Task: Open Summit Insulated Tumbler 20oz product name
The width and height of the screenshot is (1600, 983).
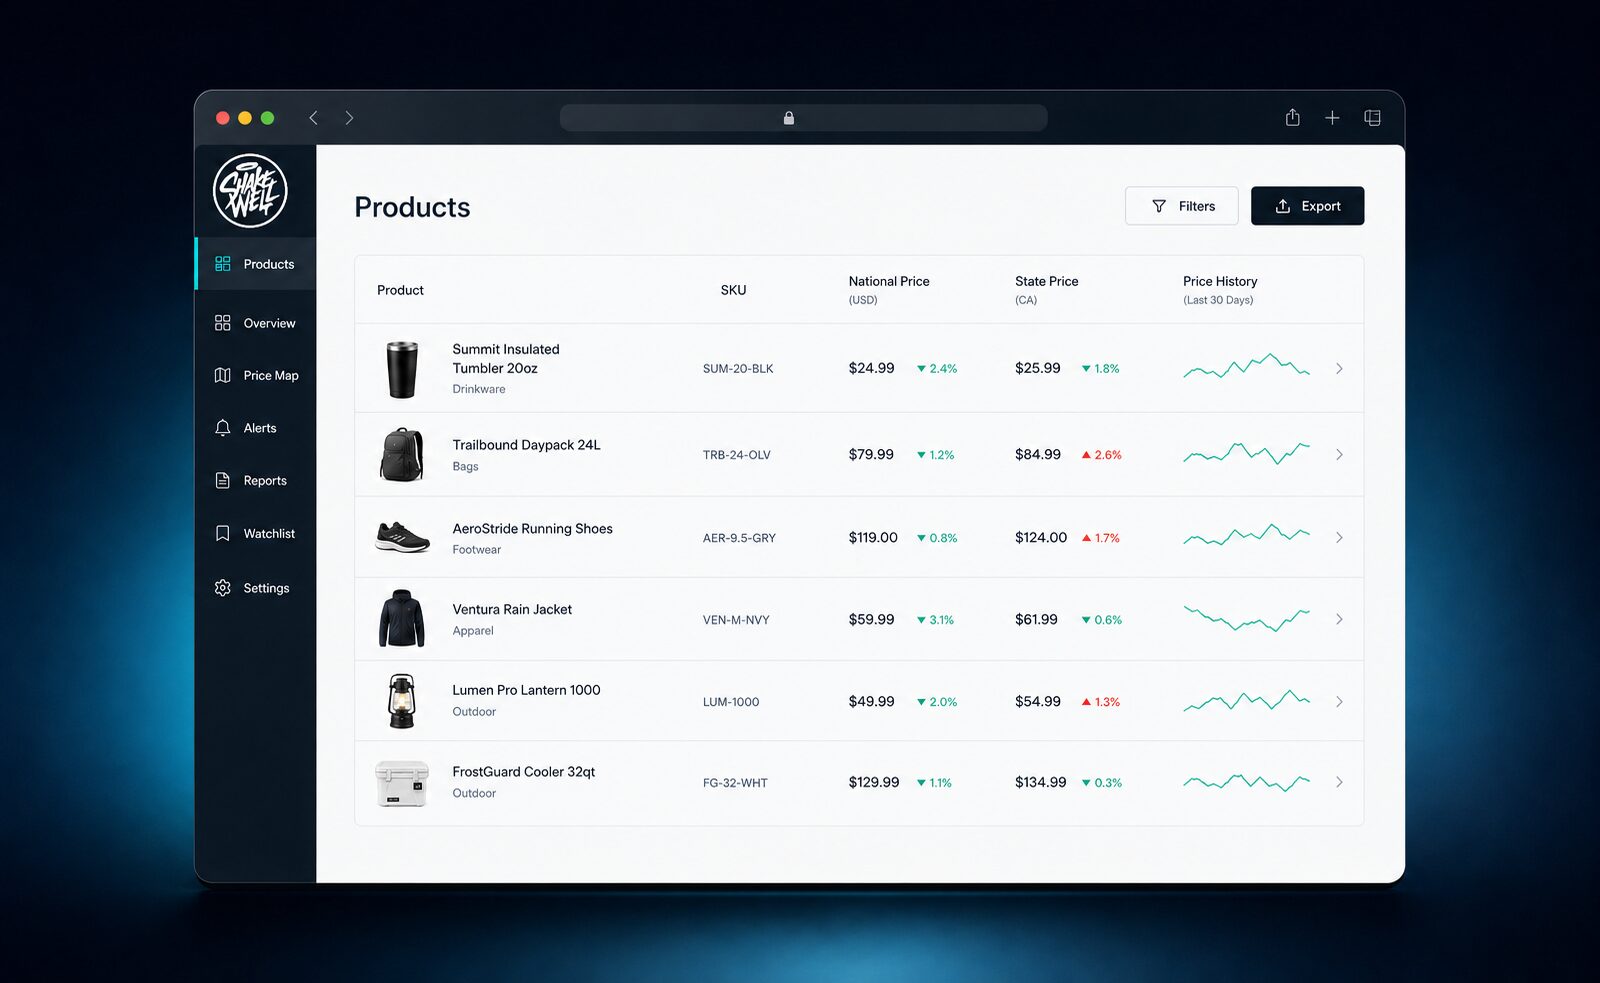Action: click(x=506, y=358)
